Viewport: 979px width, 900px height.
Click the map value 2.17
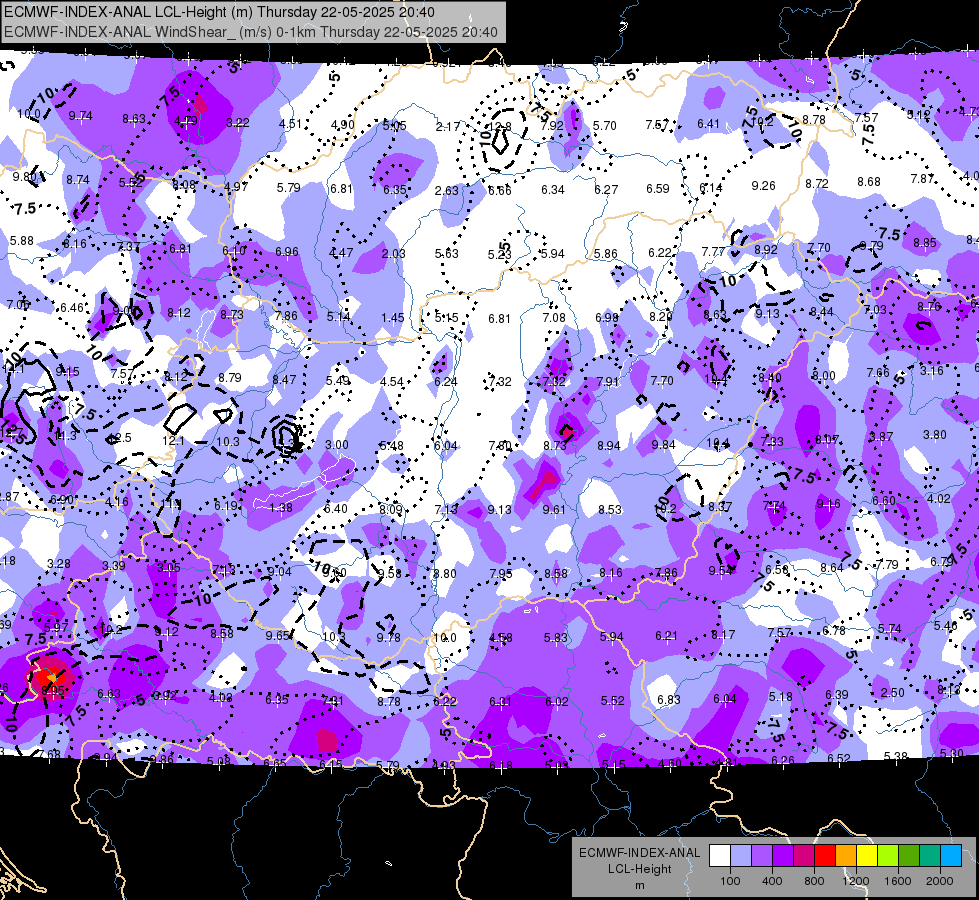click(448, 127)
